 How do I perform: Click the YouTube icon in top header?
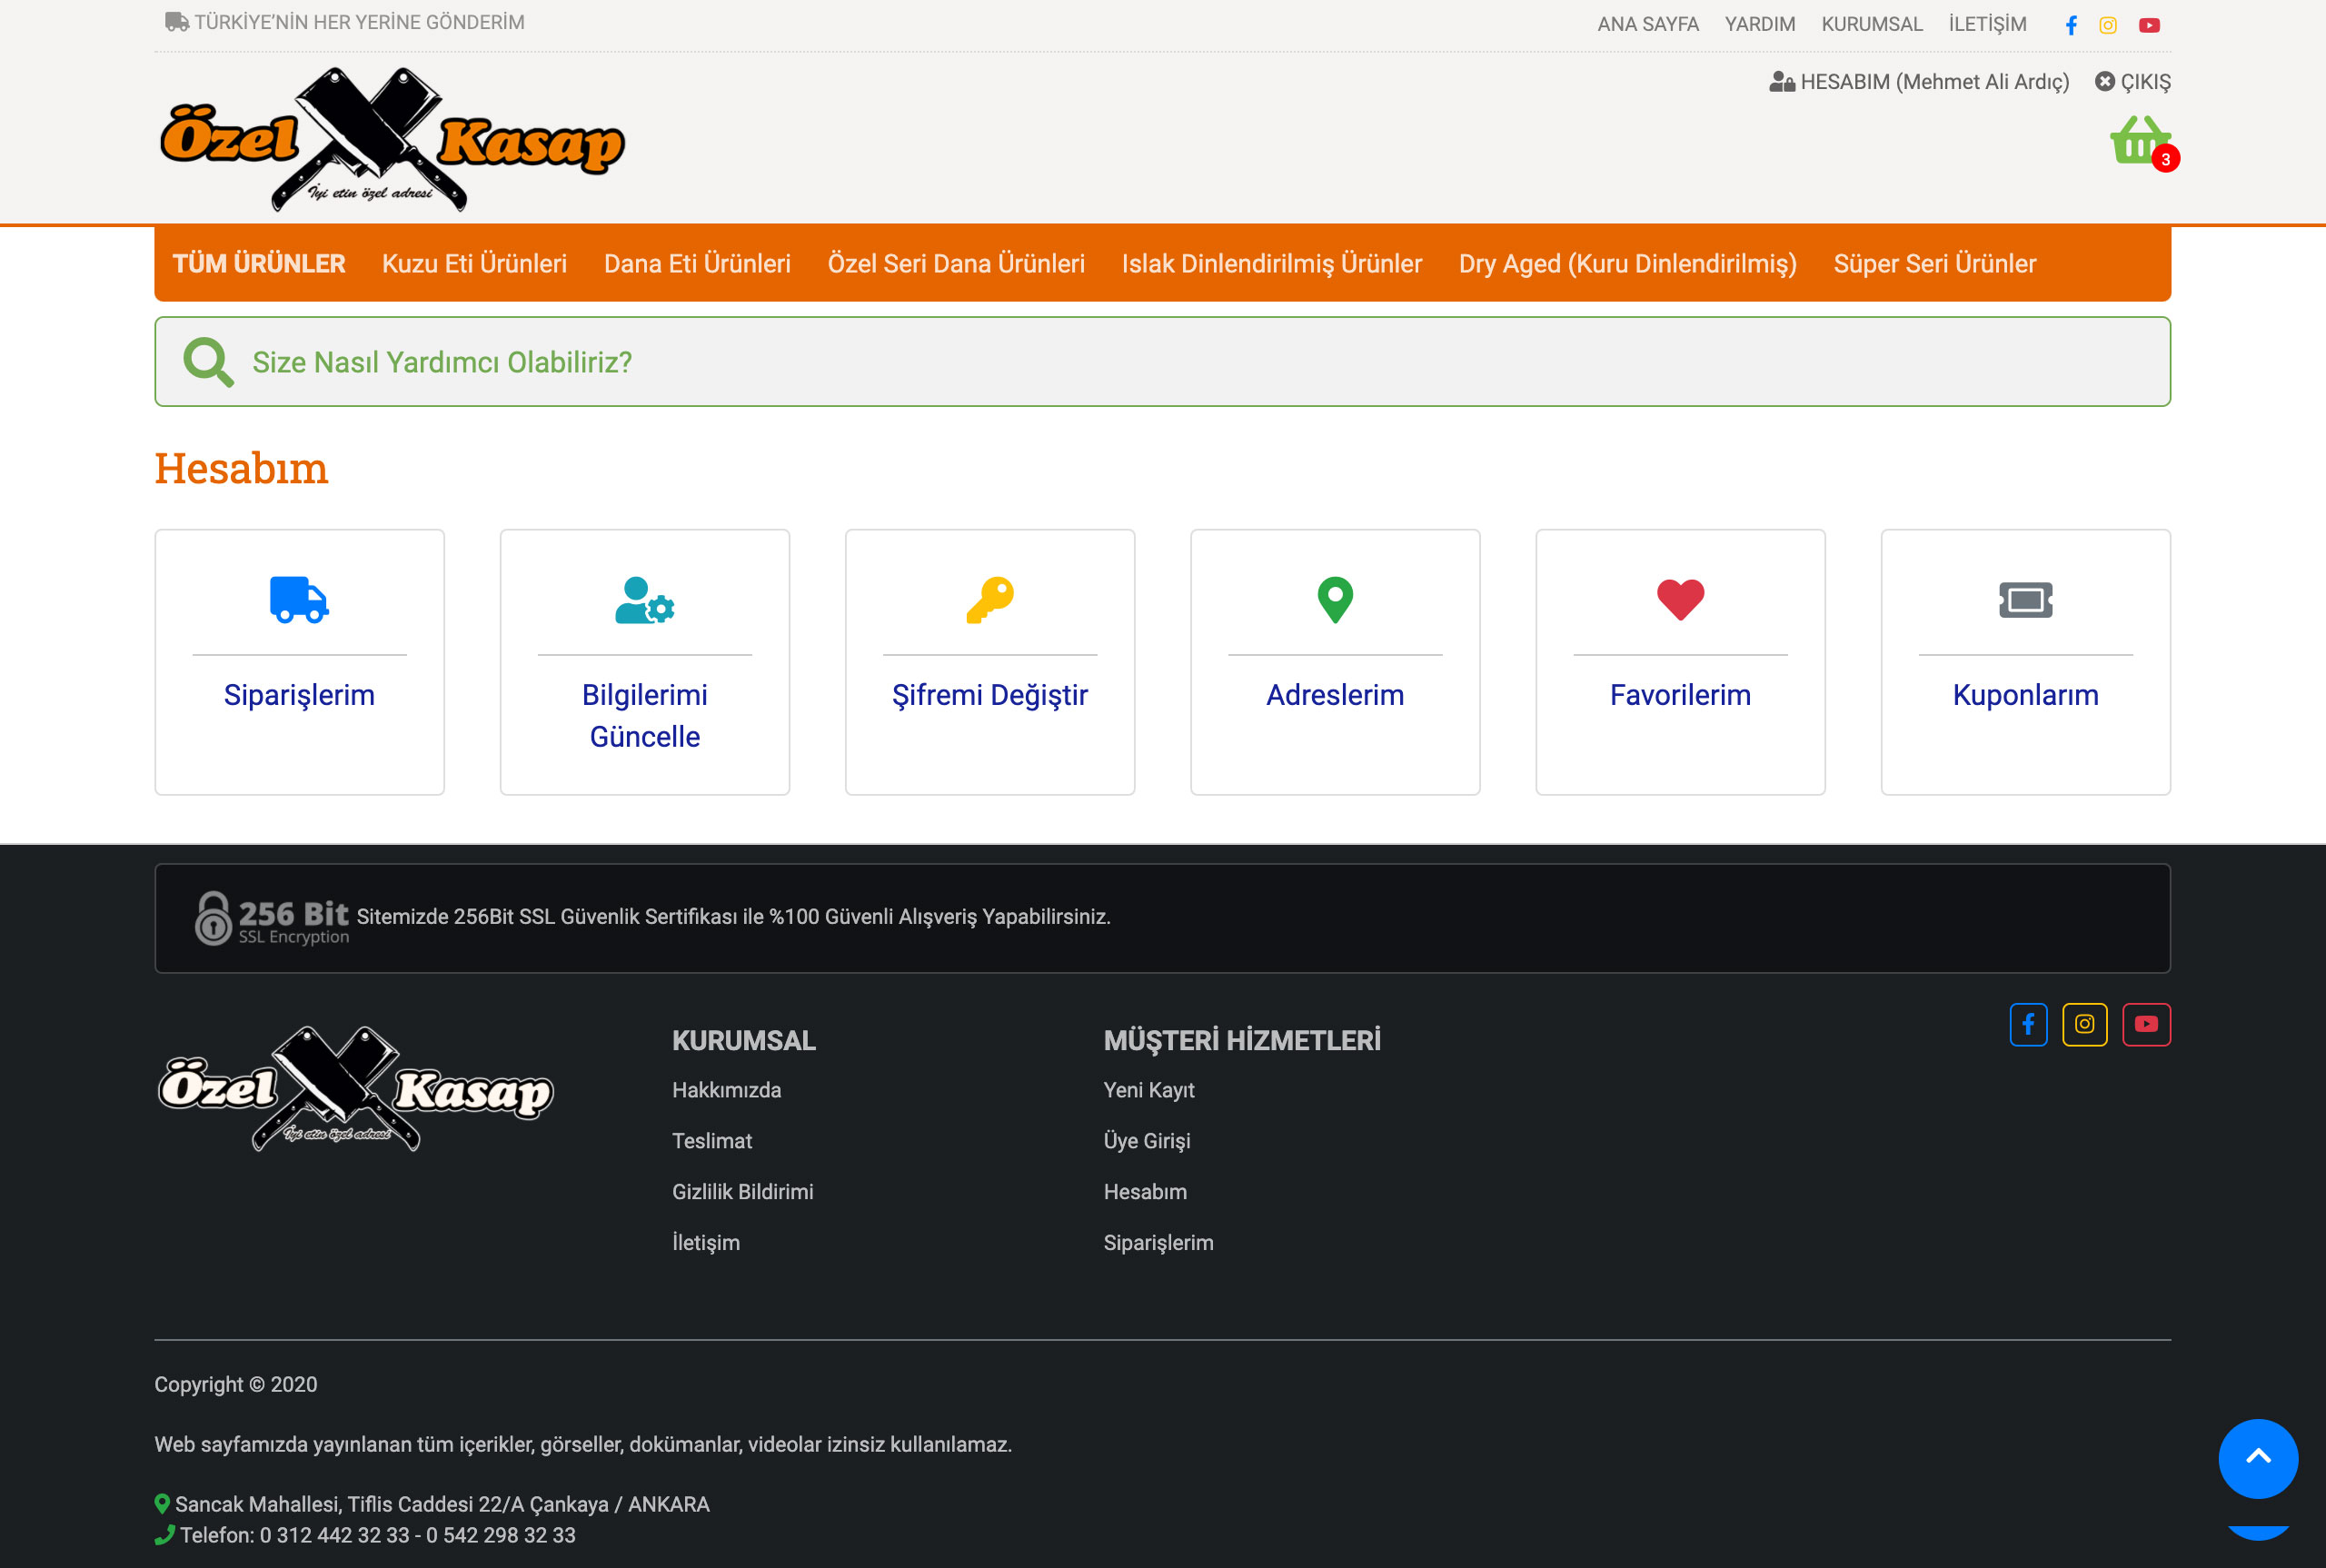pos(2149,25)
